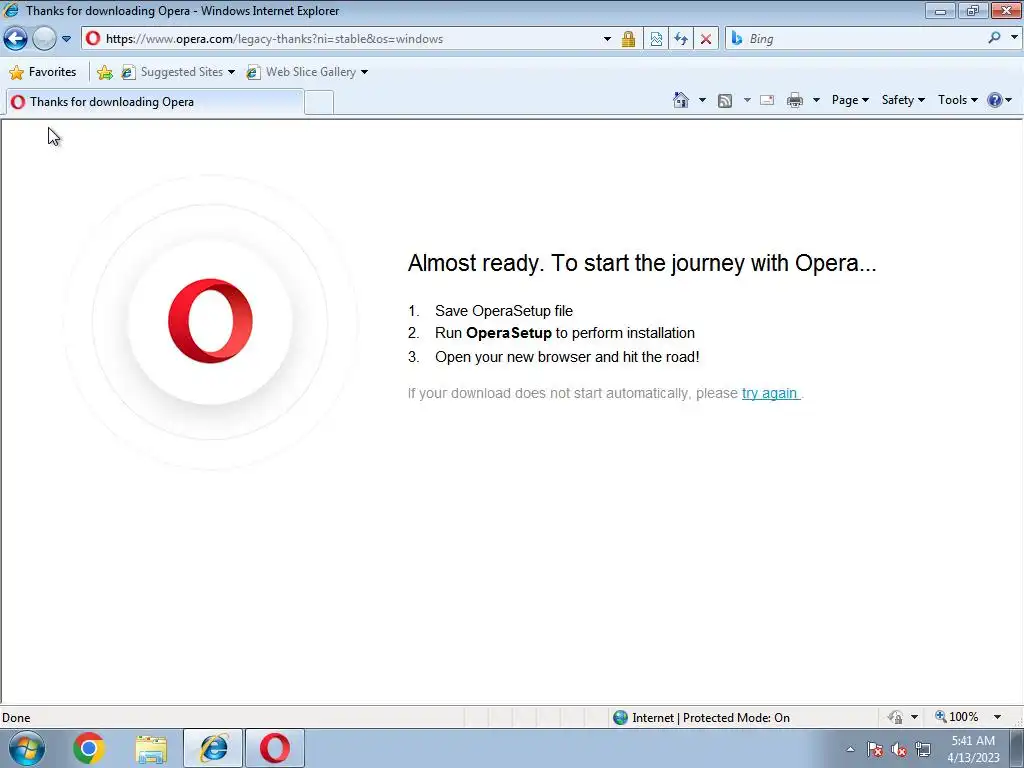Click the 'Almost ready' heading text
The width and height of the screenshot is (1024, 768).
(x=642, y=263)
